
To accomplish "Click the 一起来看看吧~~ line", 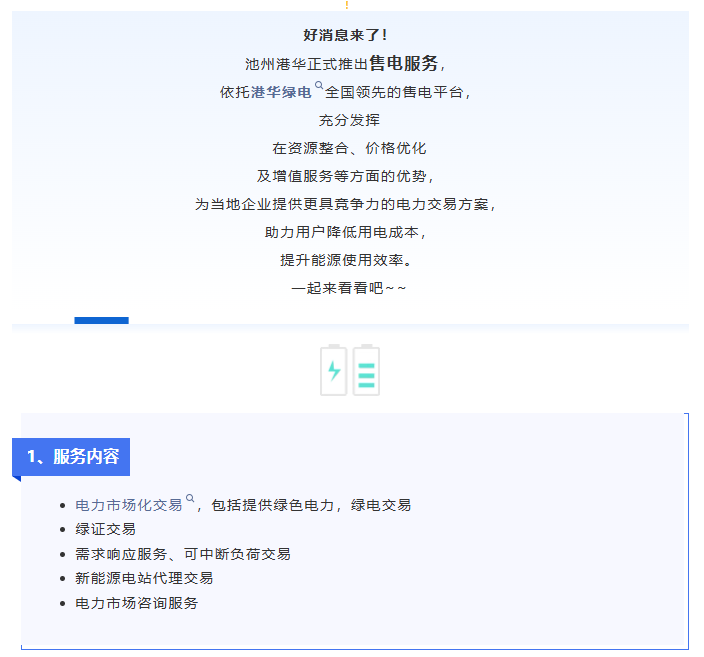I will [x=349, y=288].
